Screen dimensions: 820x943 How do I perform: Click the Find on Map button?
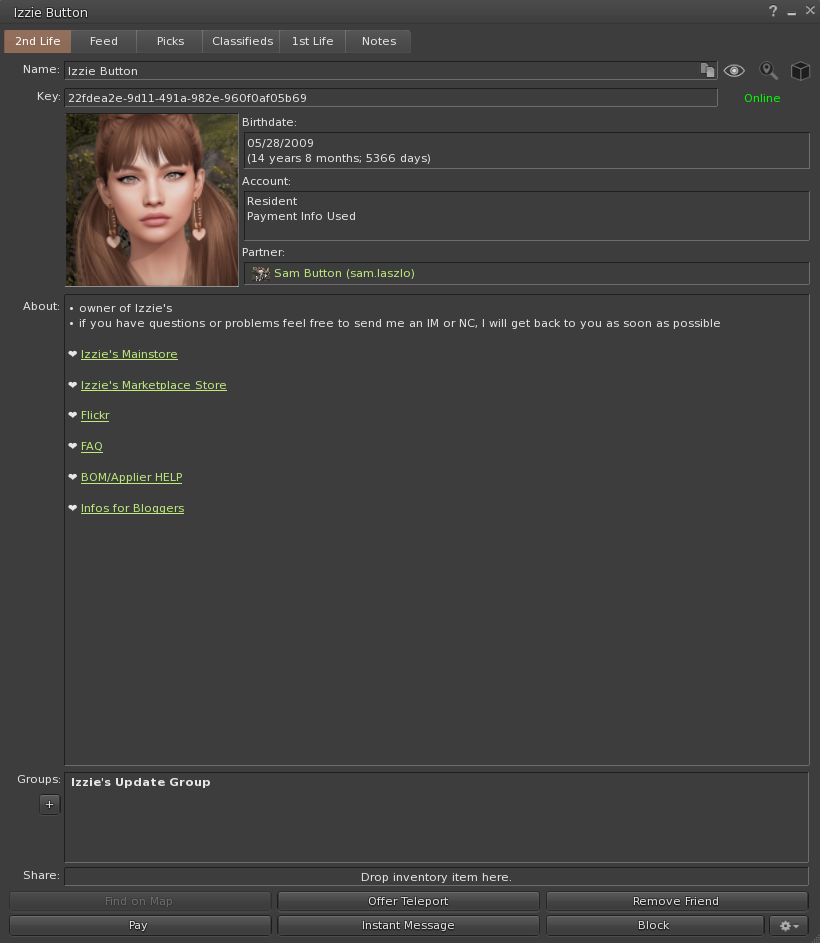coord(140,901)
